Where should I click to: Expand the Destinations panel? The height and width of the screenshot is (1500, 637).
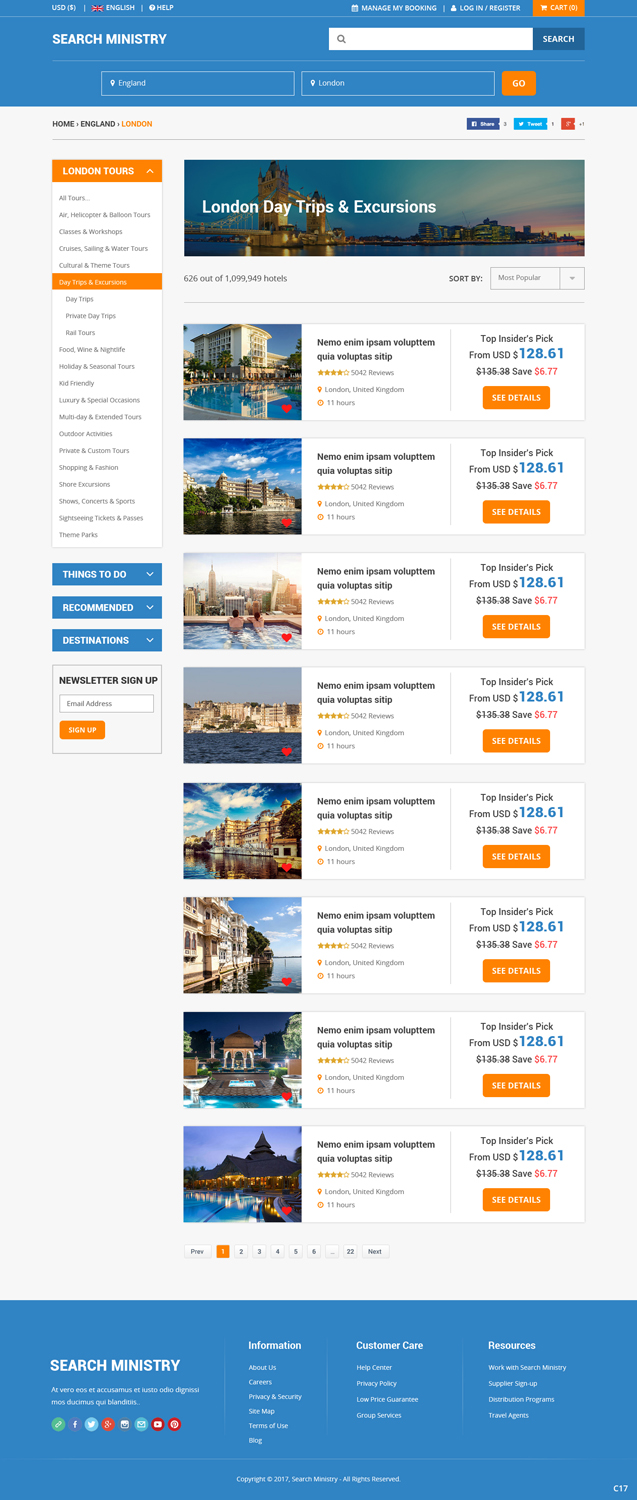pyautogui.click(x=107, y=640)
